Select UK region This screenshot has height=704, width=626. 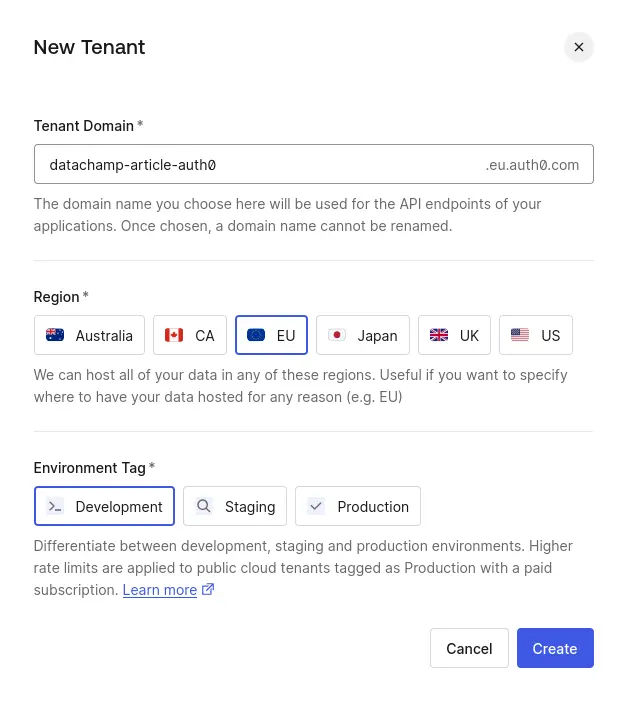454,335
